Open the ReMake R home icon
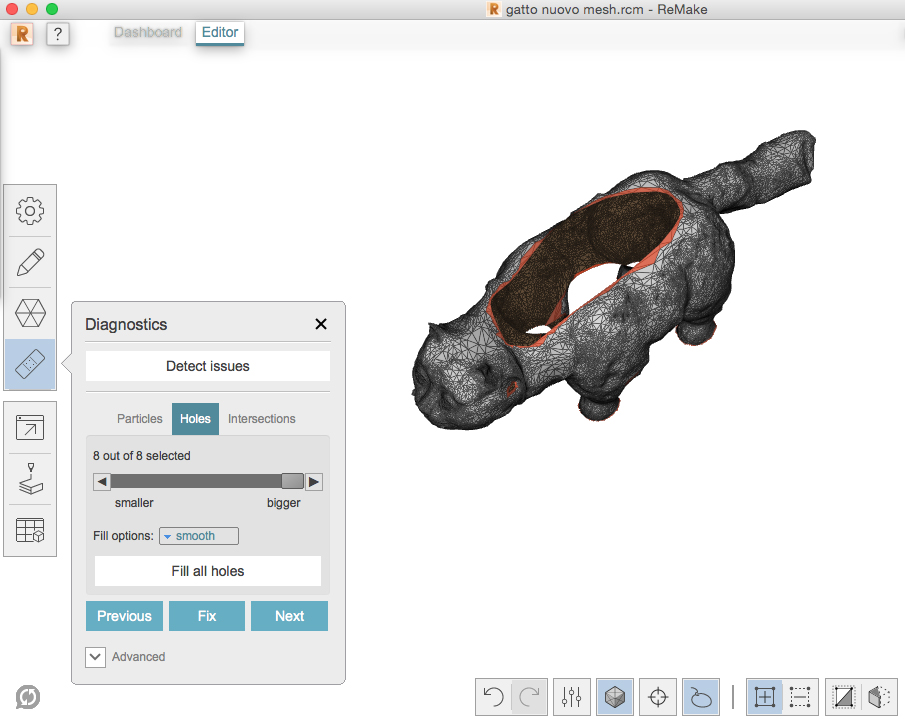Image resolution: width=905 pixels, height=719 pixels. [22, 34]
